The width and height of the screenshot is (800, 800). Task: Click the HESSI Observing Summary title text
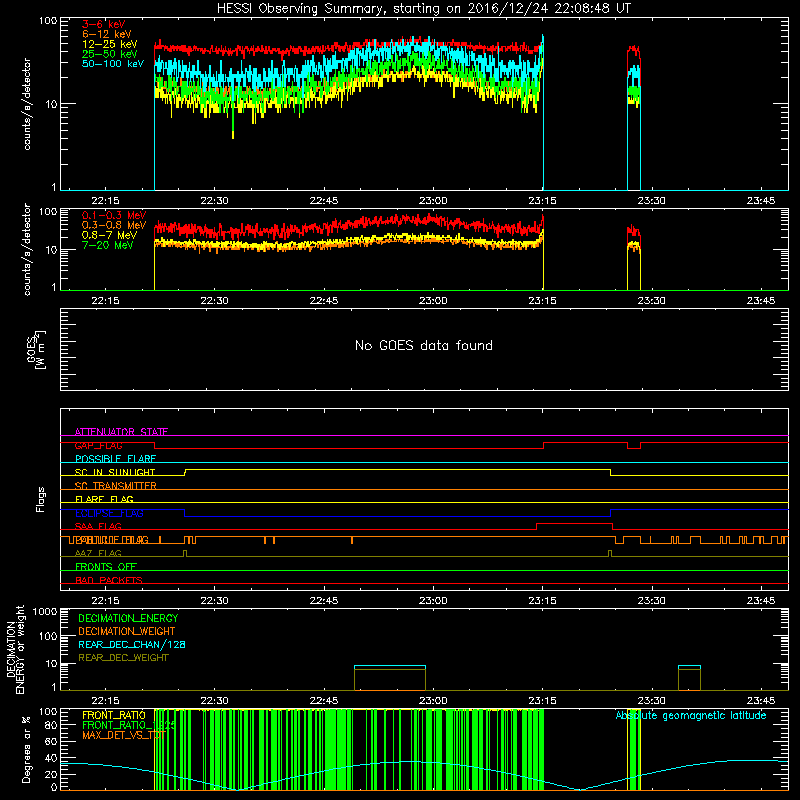tap(423, 9)
